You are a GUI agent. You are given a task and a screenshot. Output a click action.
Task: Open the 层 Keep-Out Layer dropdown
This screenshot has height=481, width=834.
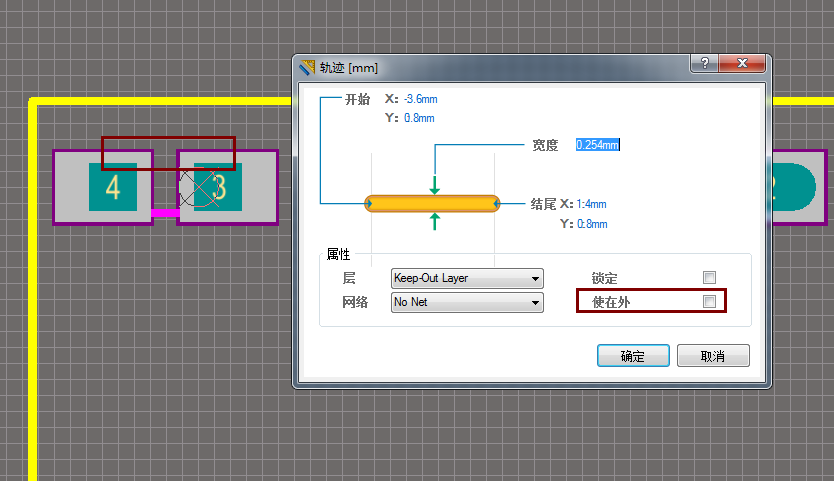(x=467, y=278)
